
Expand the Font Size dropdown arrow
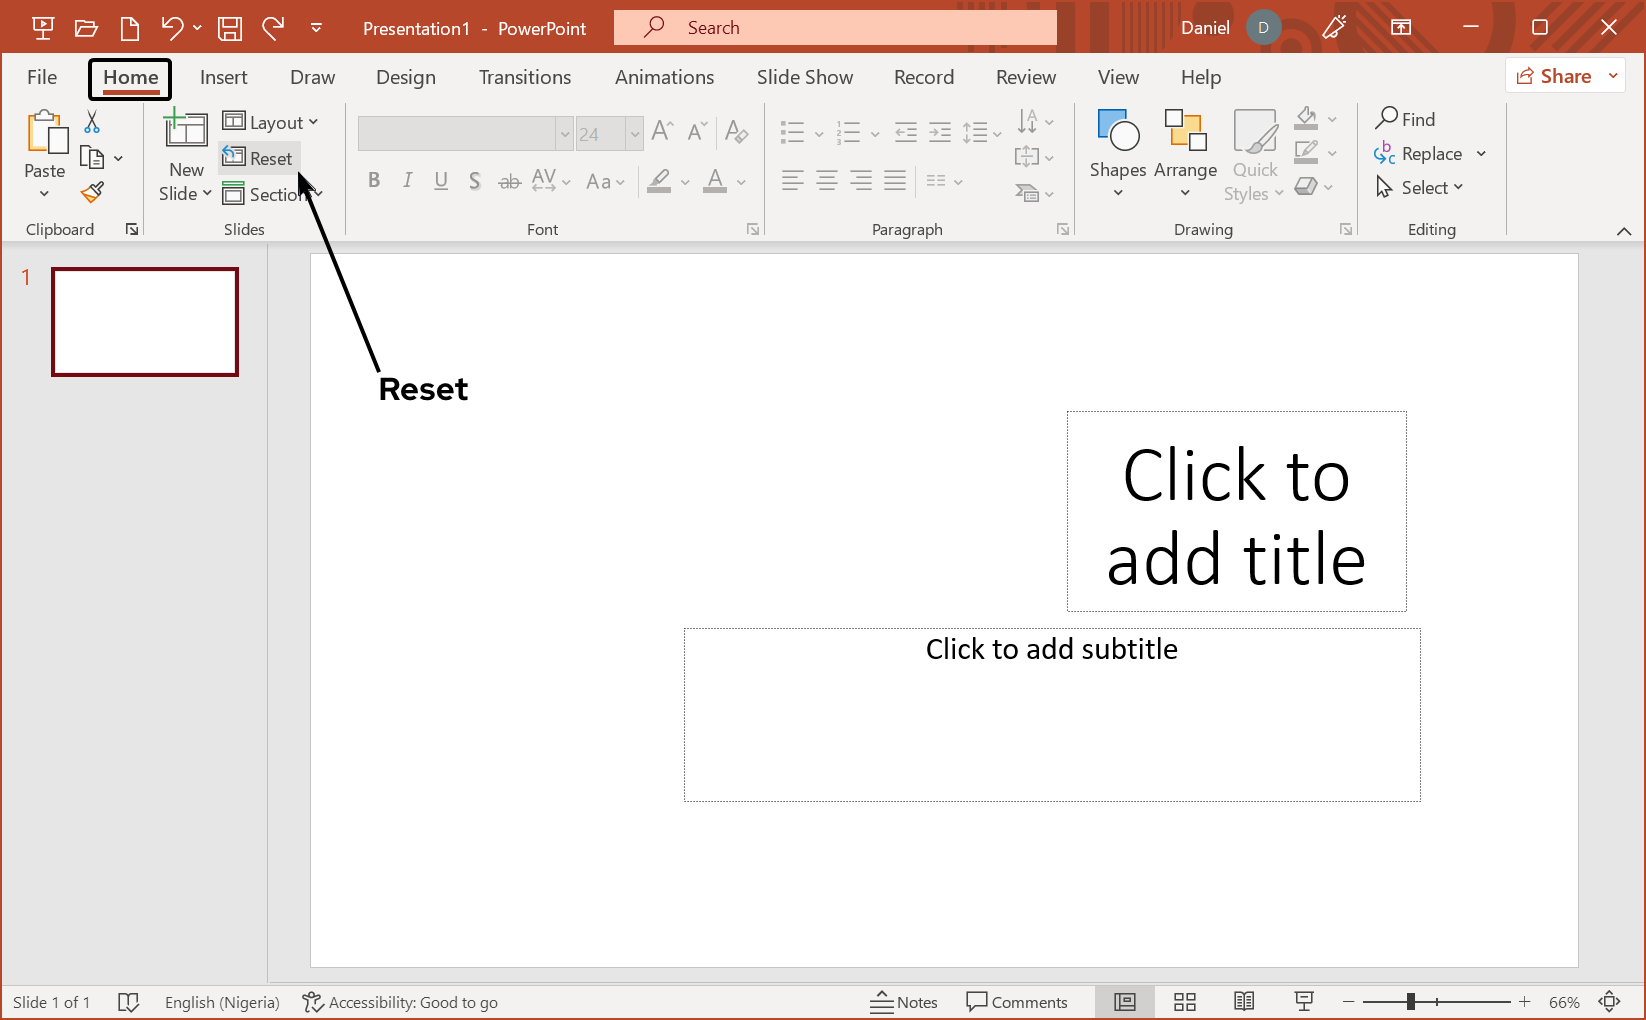pyautogui.click(x=634, y=133)
